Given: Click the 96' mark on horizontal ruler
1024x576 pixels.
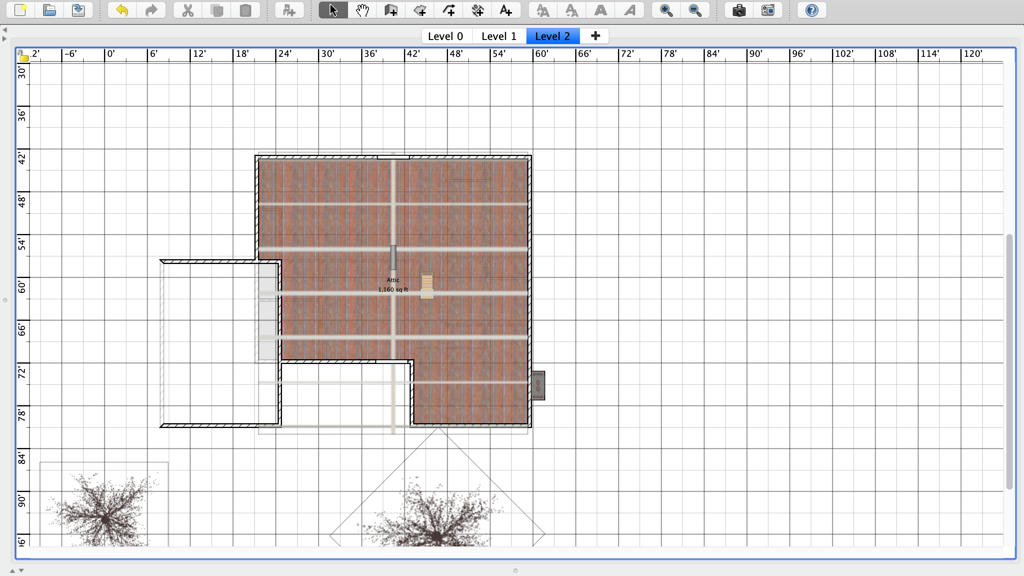Looking at the screenshot, I should point(798,54).
